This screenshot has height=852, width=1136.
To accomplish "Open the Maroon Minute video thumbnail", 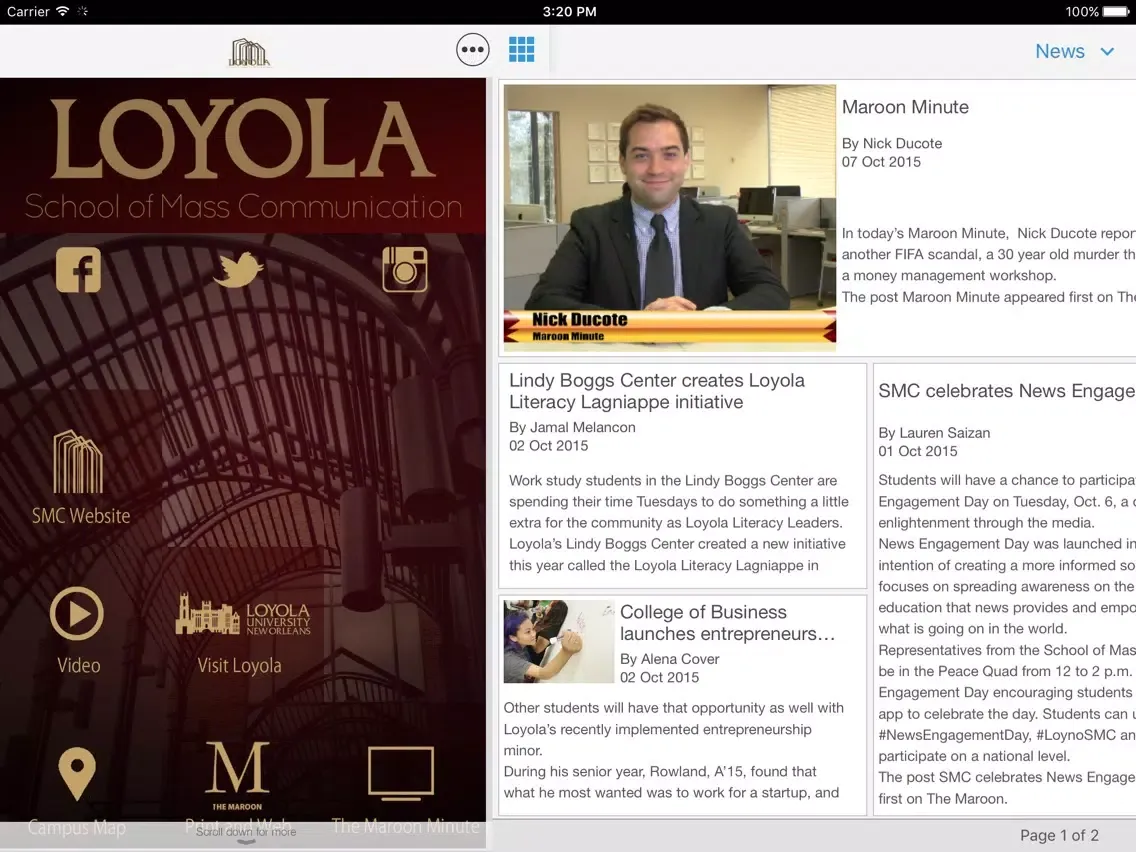I will pos(669,218).
